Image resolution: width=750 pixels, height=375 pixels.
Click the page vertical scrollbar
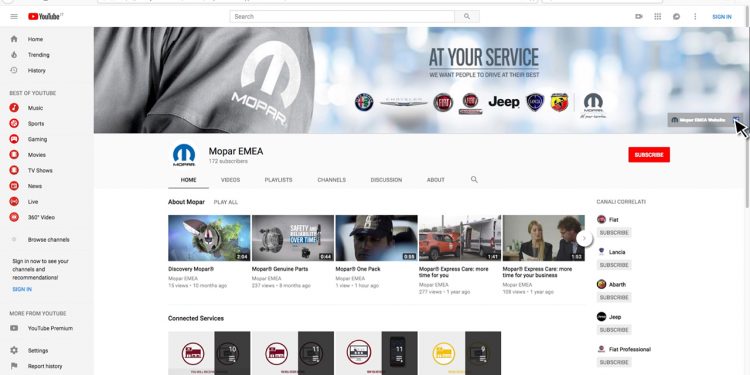point(748,117)
